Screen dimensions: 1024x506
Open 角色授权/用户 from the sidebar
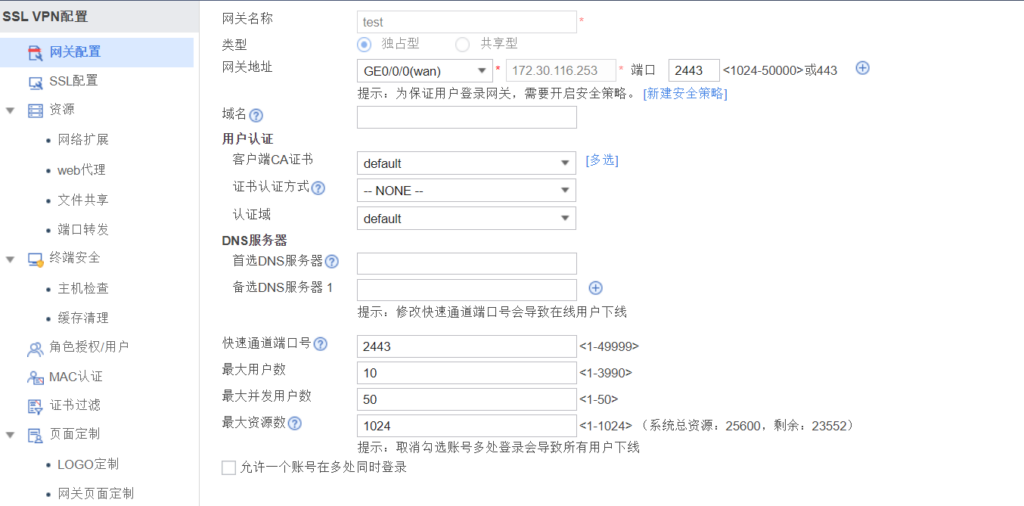coord(88,347)
